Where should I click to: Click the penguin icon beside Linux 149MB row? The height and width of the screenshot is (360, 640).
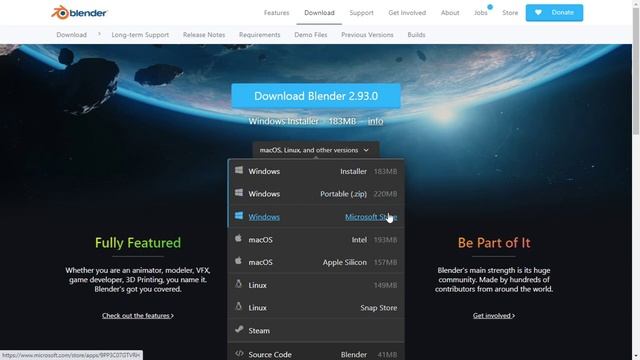pyautogui.click(x=239, y=284)
